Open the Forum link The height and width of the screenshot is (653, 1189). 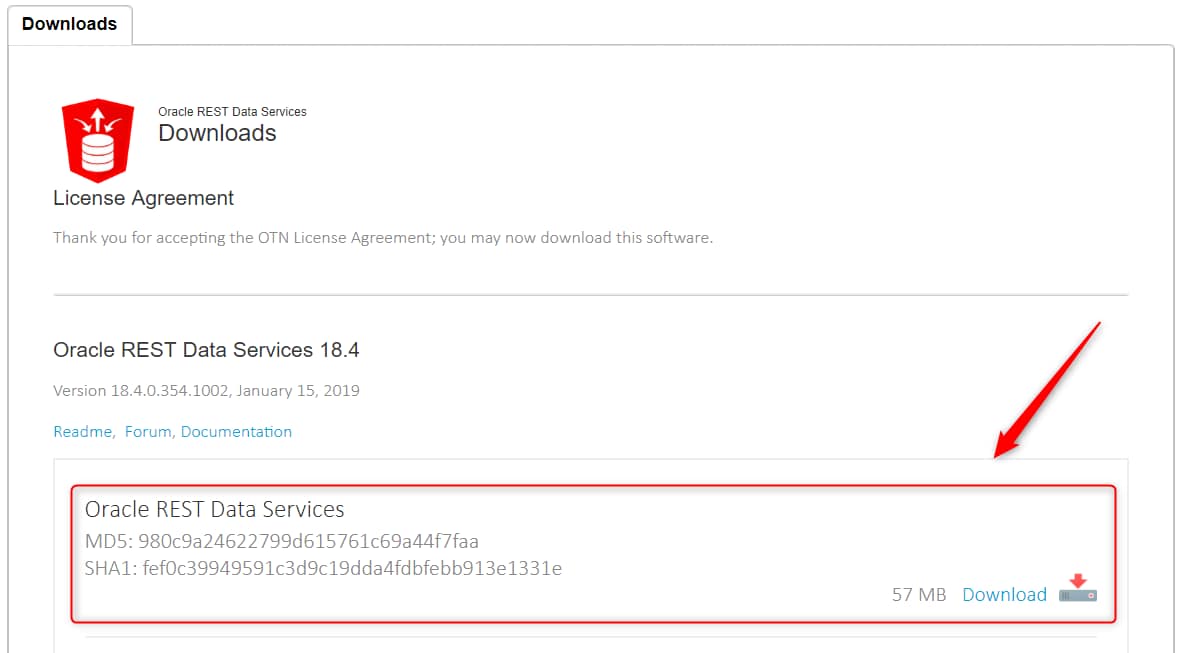148,432
